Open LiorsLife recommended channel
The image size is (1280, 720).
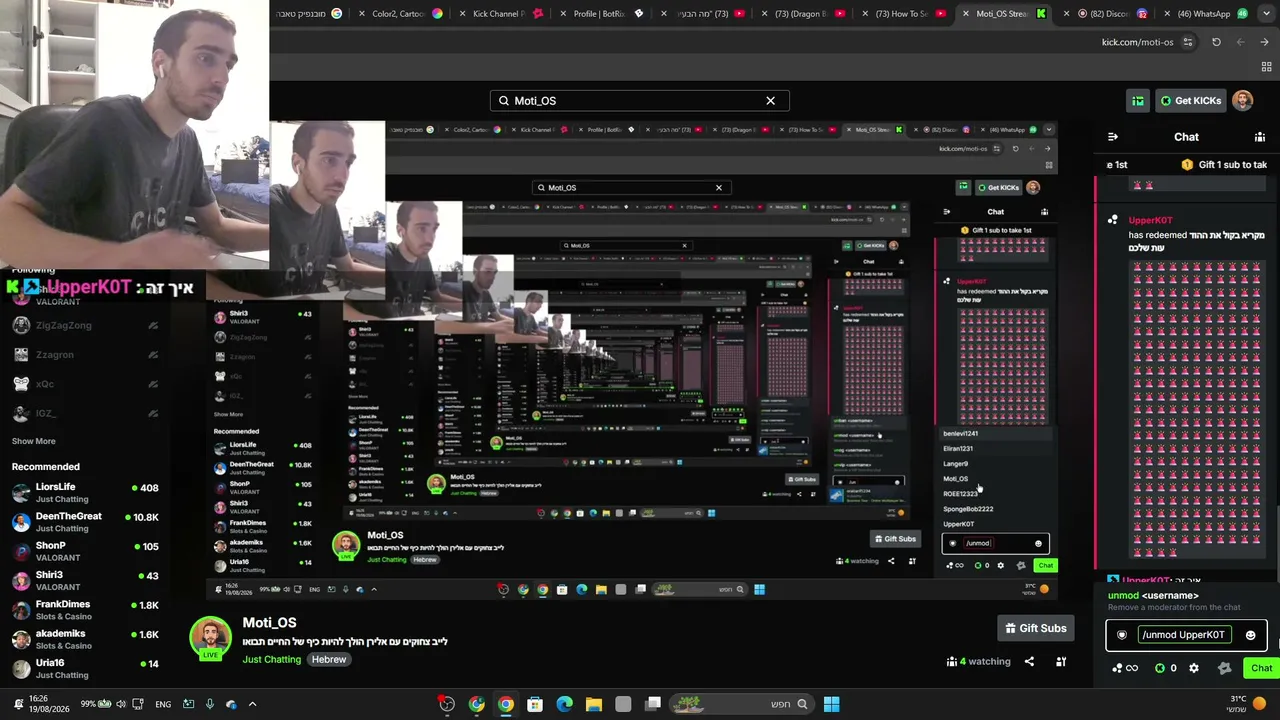84,492
